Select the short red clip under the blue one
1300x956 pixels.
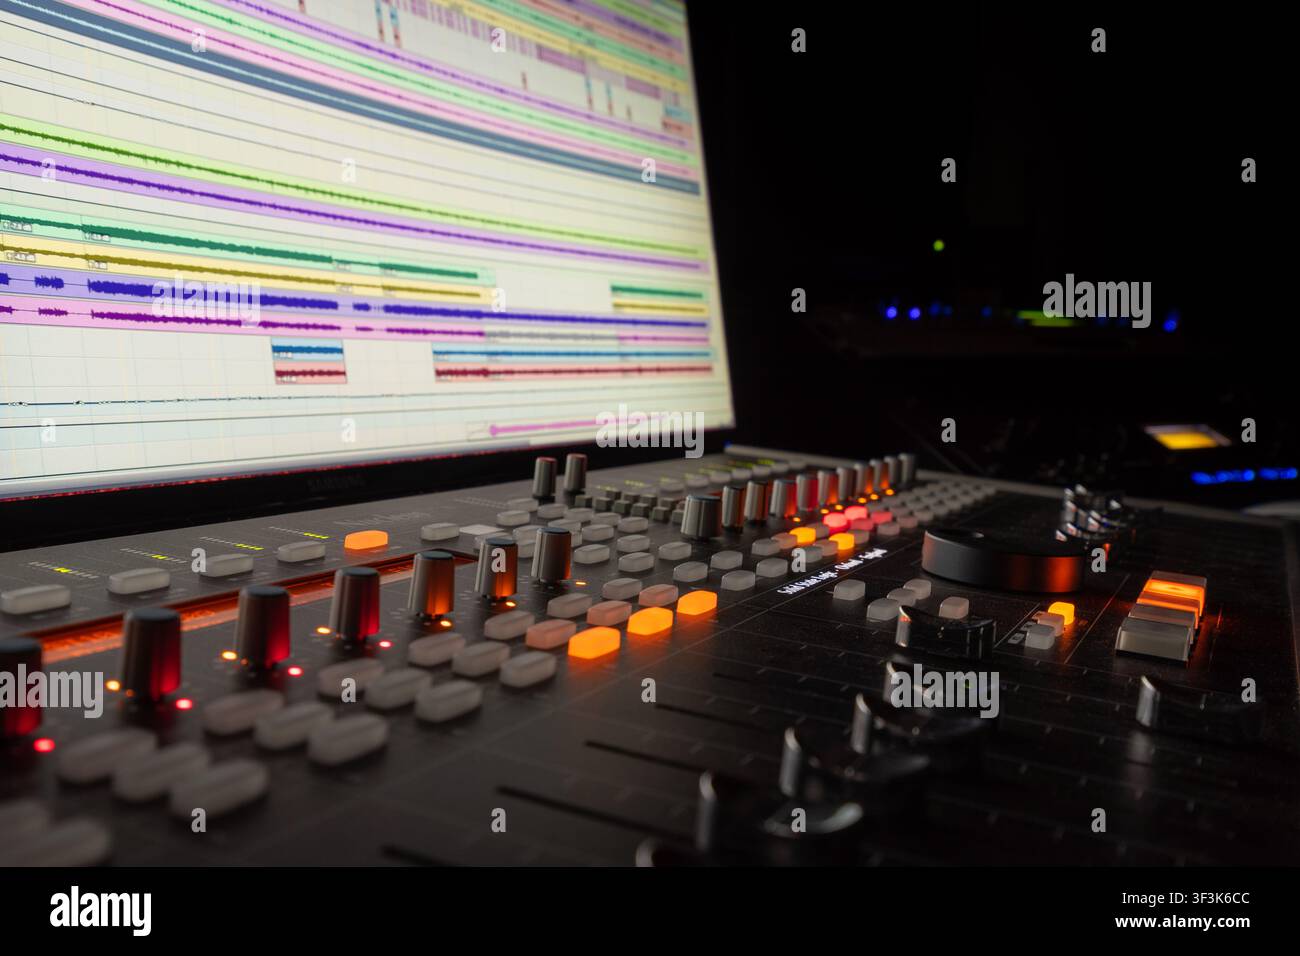[309, 374]
